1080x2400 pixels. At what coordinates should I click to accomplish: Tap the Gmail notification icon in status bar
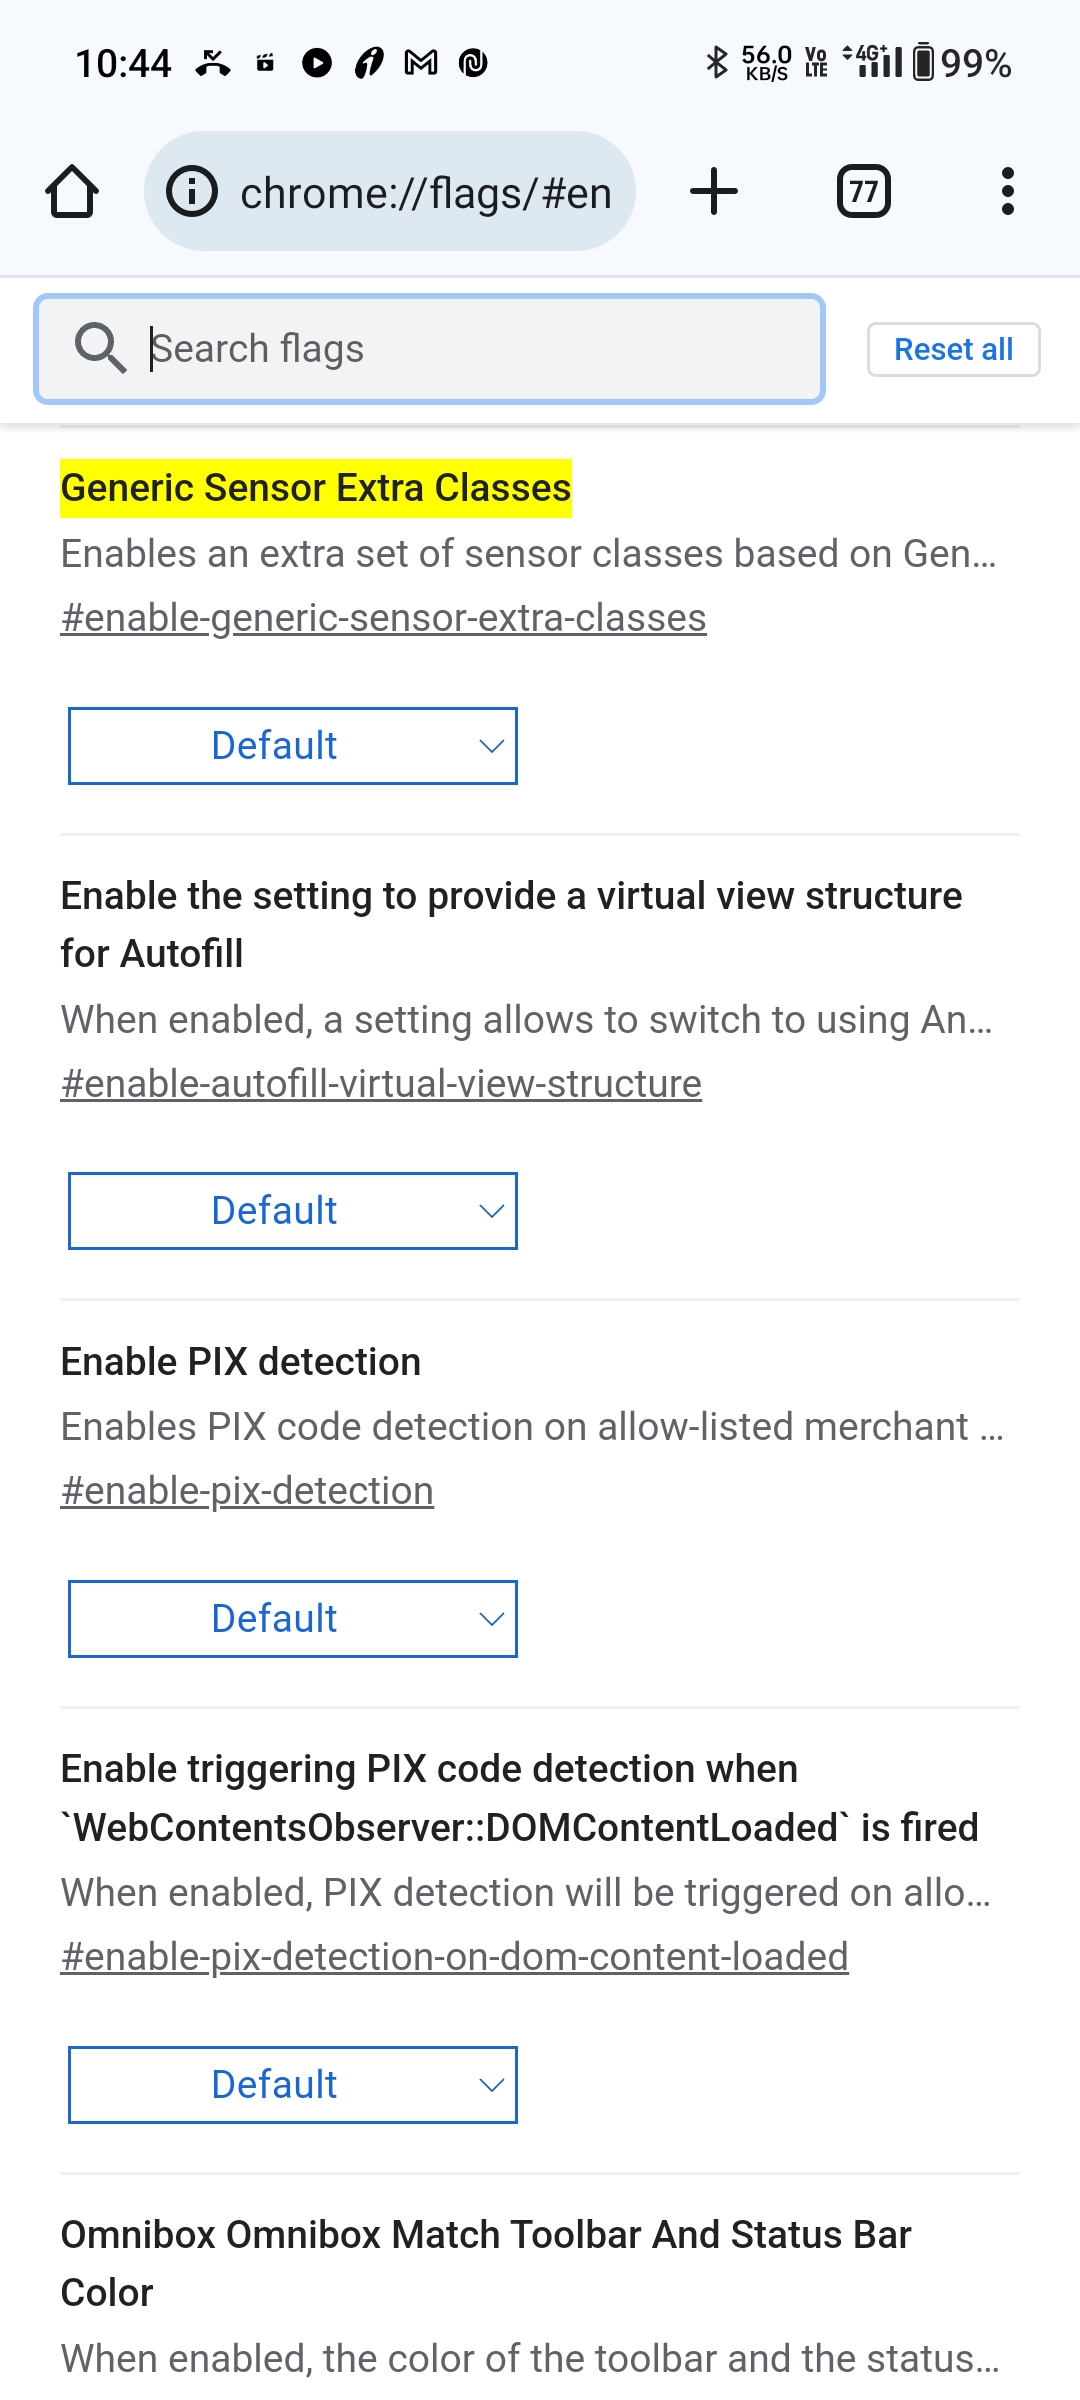[421, 63]
